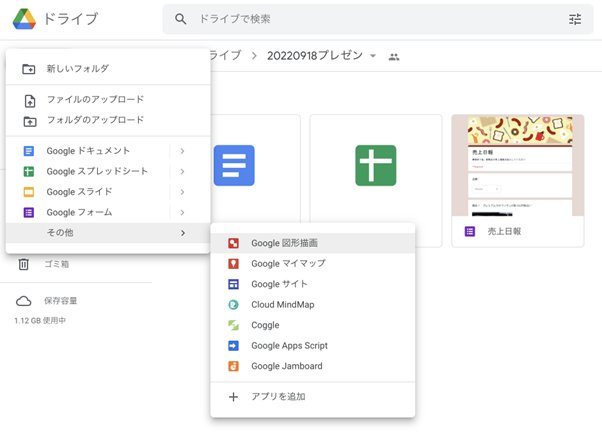Image resolution: width=602 pixels, height=436 pixels.
Task: Click the 20220918プレゼン breadcrumb name
Action: click(315, 56)
